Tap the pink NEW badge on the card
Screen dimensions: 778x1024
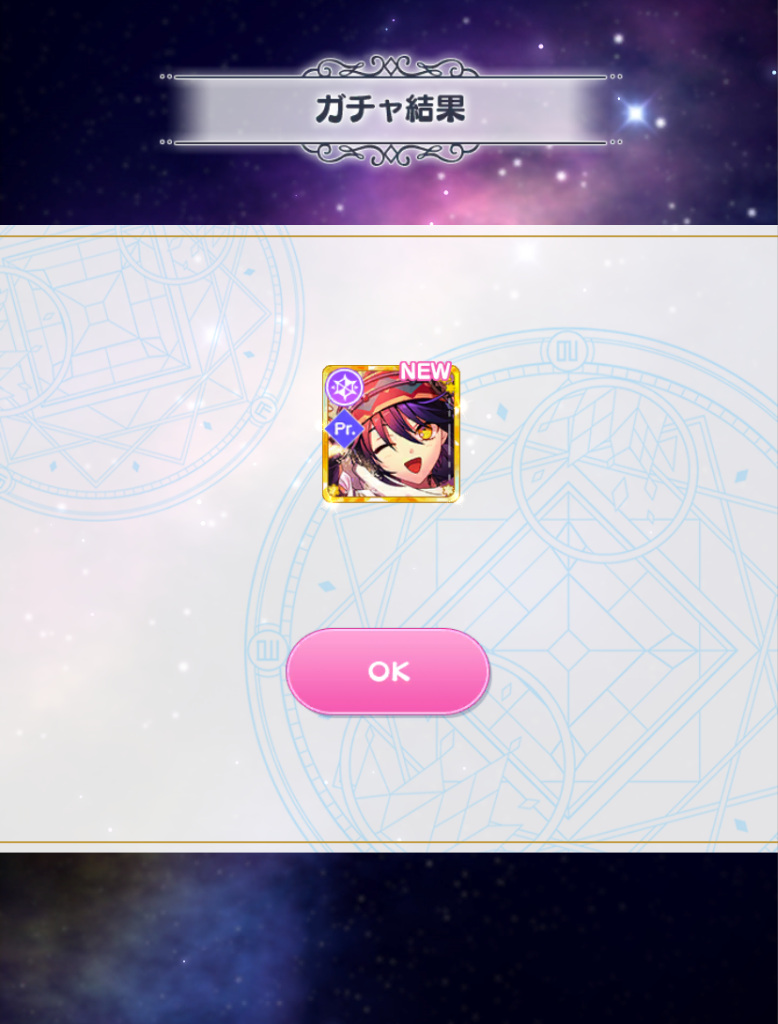click(x=425, y=371)
